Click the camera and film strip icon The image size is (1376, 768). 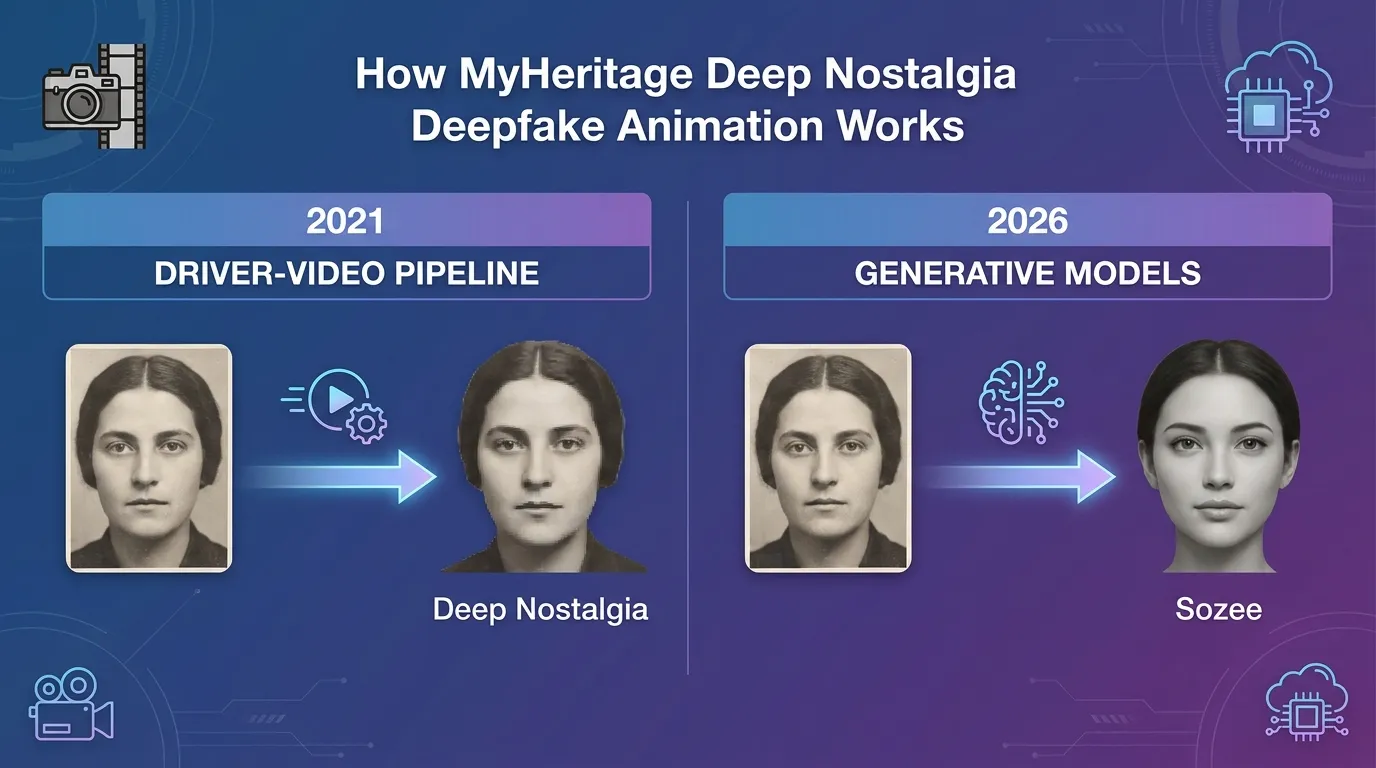point(95,95)
